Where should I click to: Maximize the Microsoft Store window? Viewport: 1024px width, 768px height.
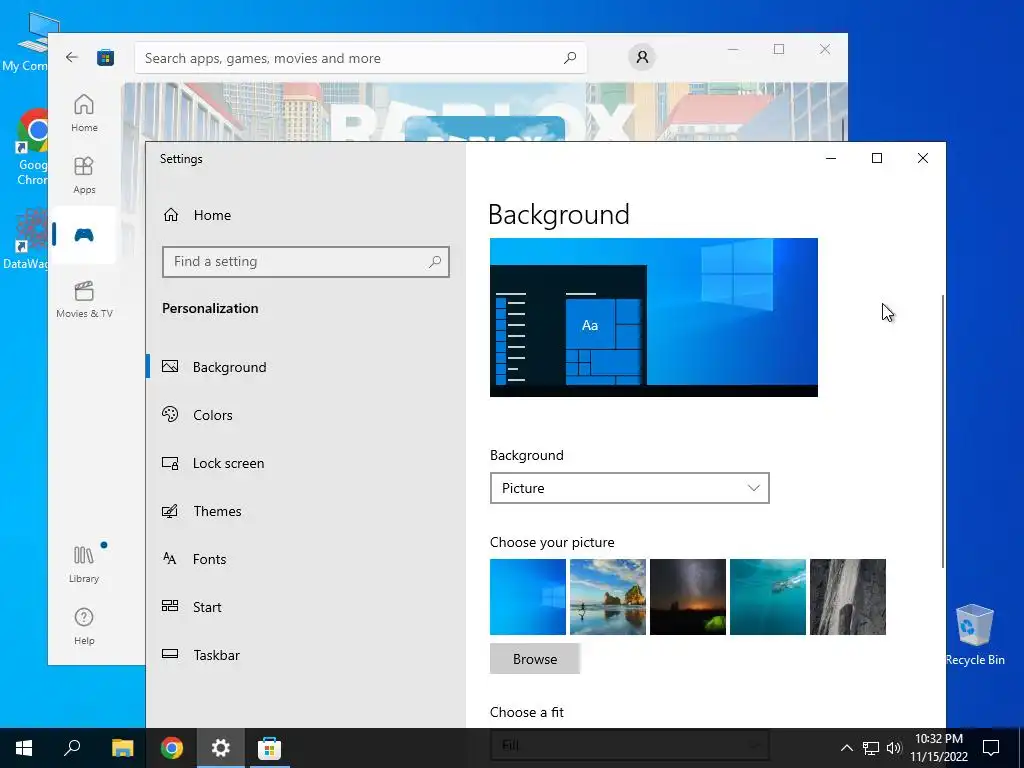click(778, 49)
